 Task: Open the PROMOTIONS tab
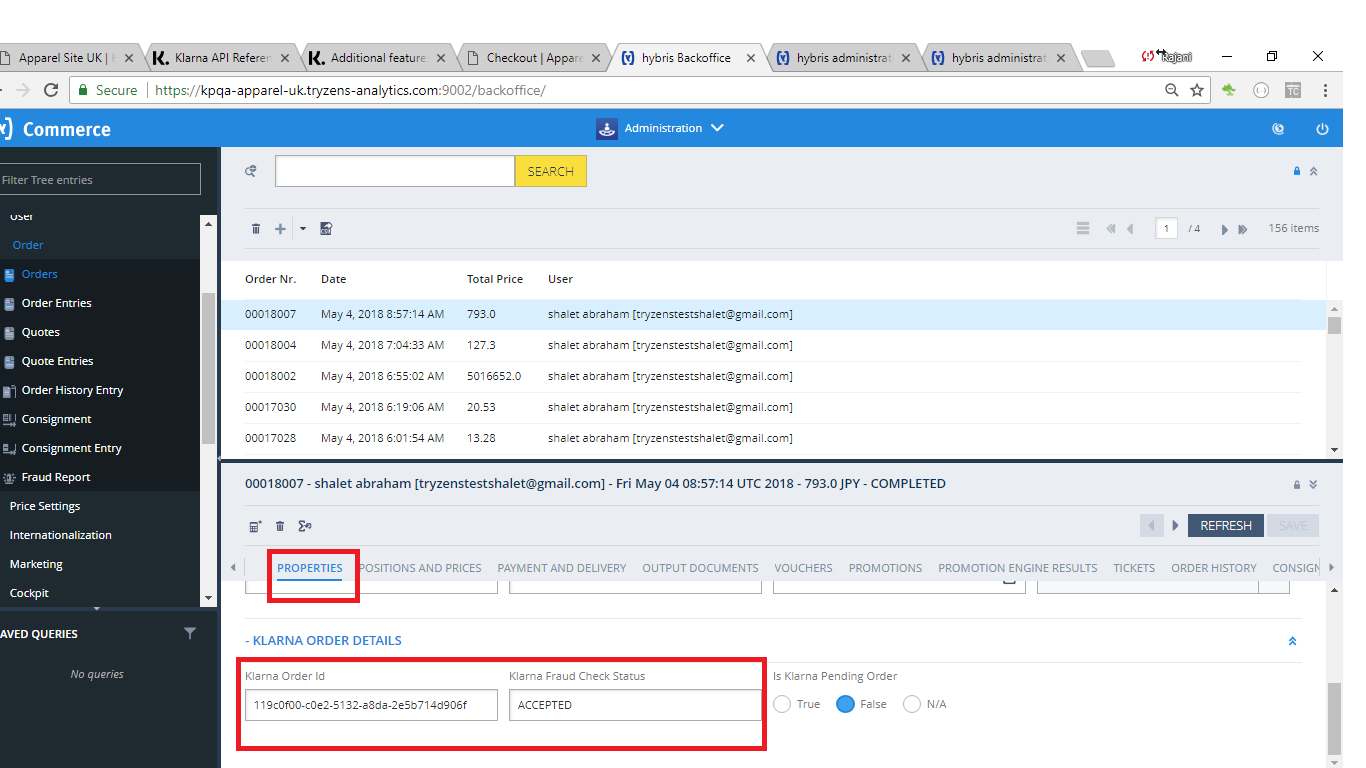point(886,568)
